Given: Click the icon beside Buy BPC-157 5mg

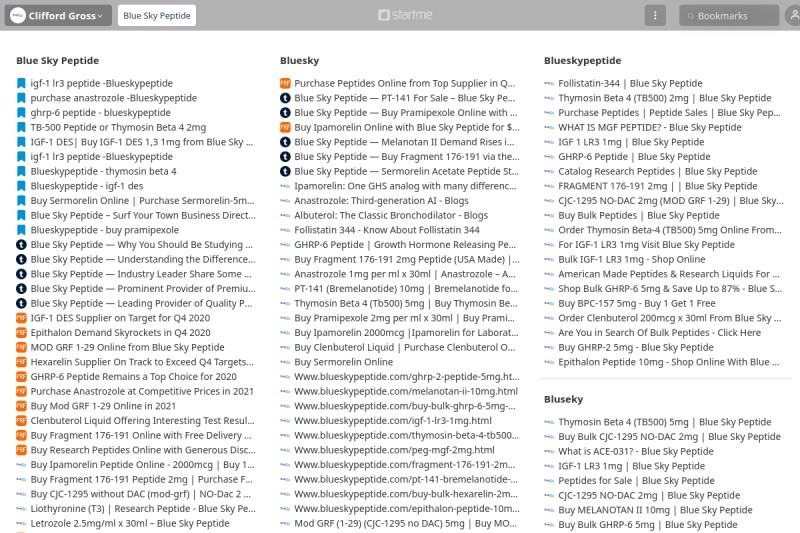Looking at the screenshot, I should point(549,303).
